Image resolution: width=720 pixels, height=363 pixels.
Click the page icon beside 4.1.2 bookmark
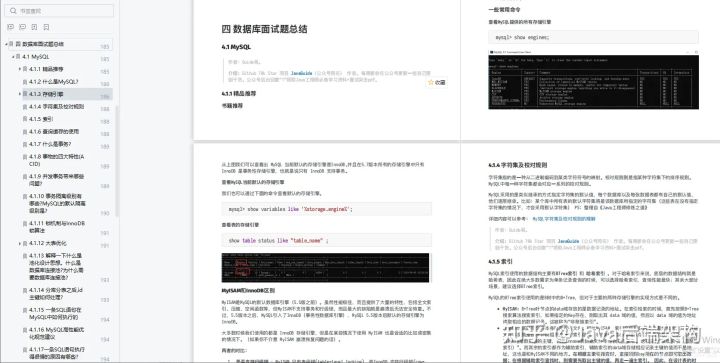[25, 81]
